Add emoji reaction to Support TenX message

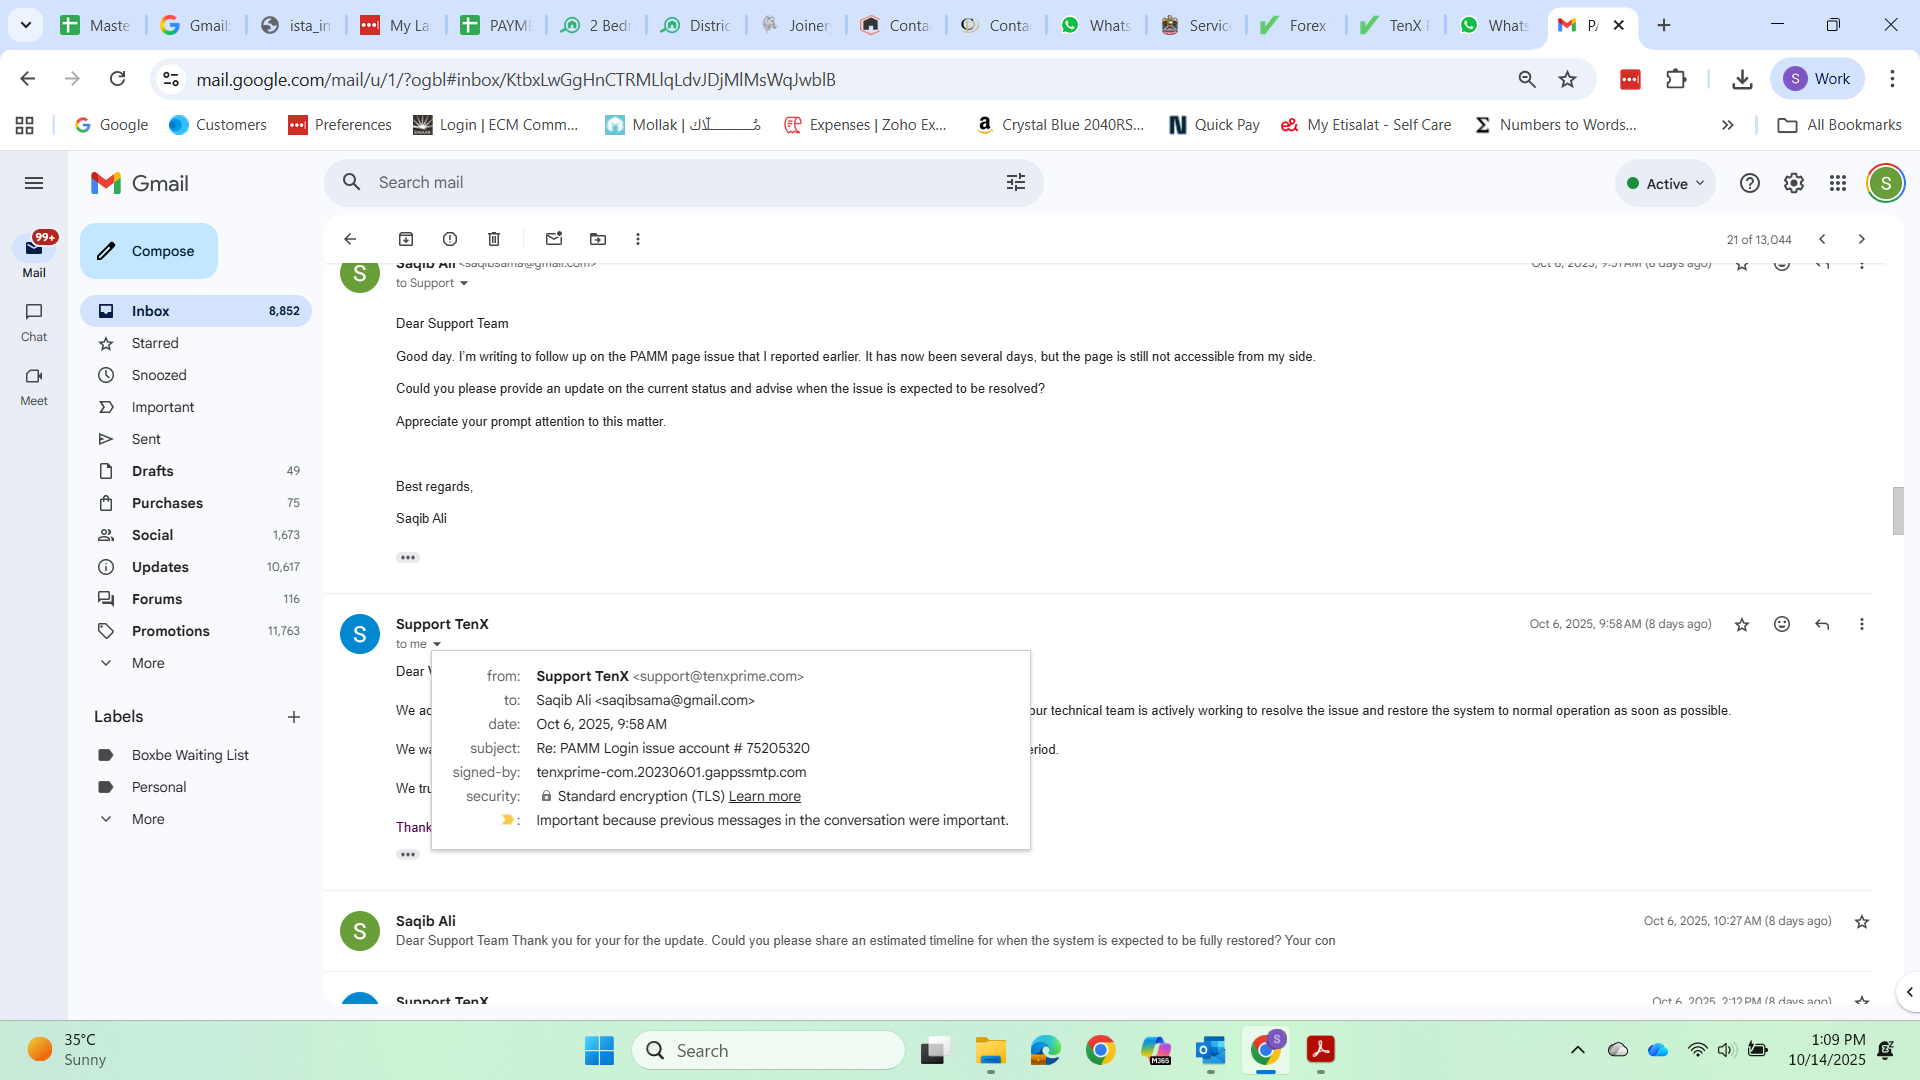[x=1782, y=624]
